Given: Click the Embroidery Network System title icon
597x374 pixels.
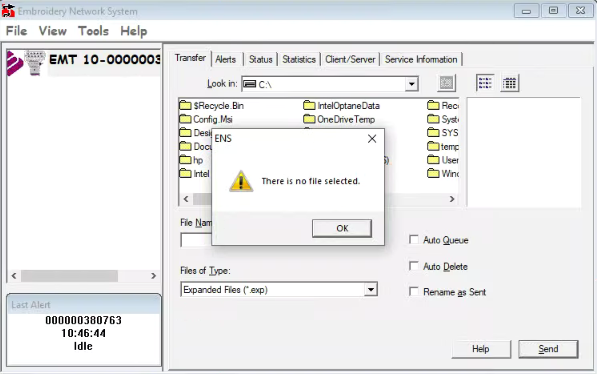Looking at the screenshot, I should [8, 11].
